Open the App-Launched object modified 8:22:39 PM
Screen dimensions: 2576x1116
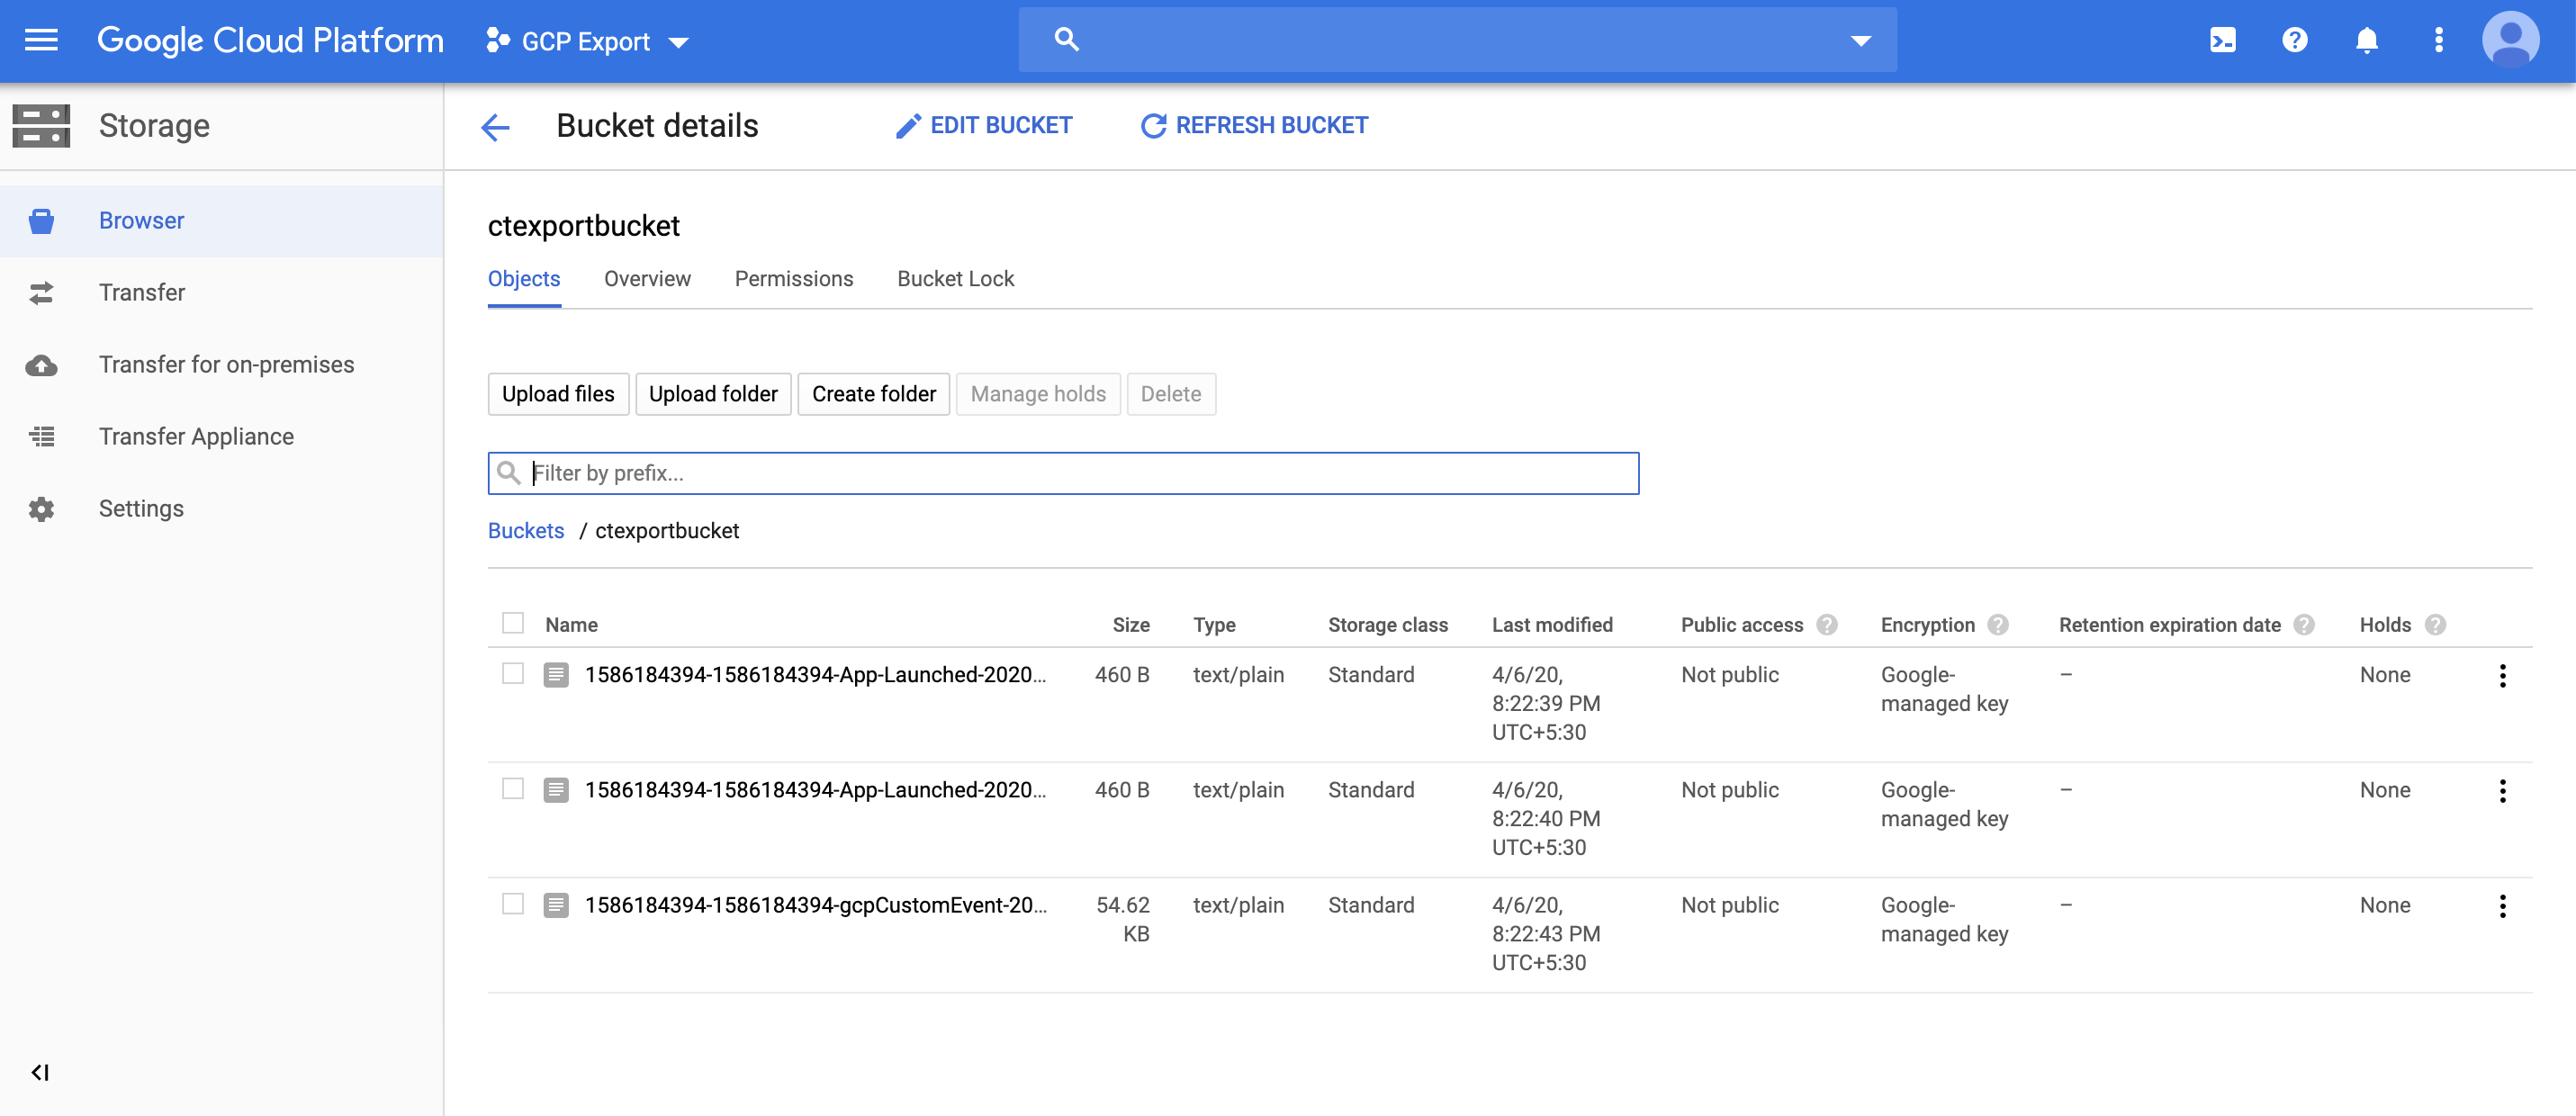tap(816, 675)
